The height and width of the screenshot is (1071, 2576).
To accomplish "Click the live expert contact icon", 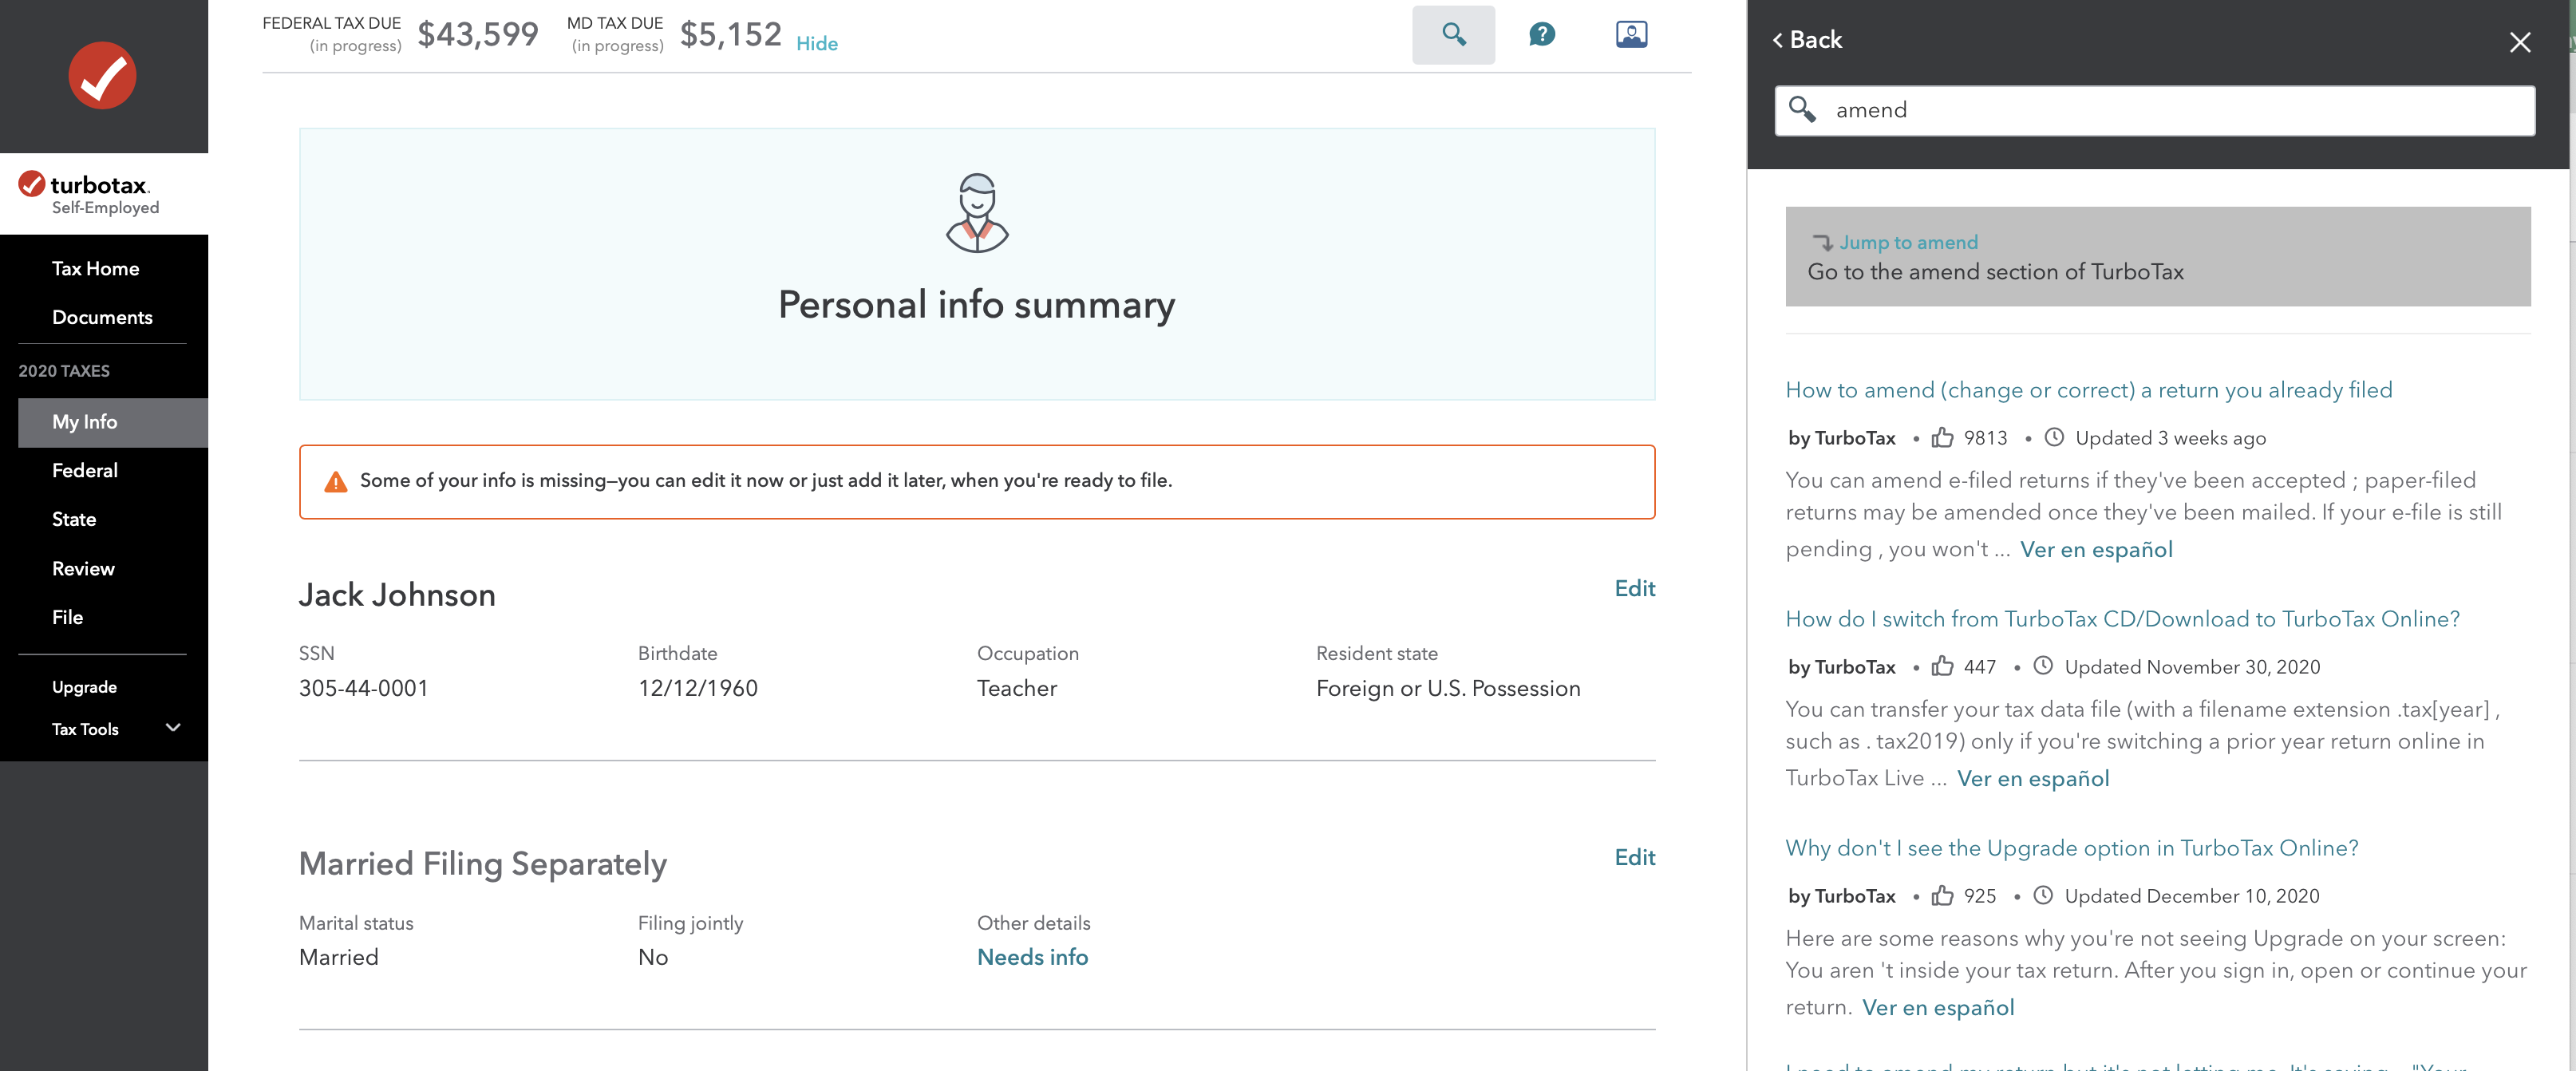I will point(1631,35).
